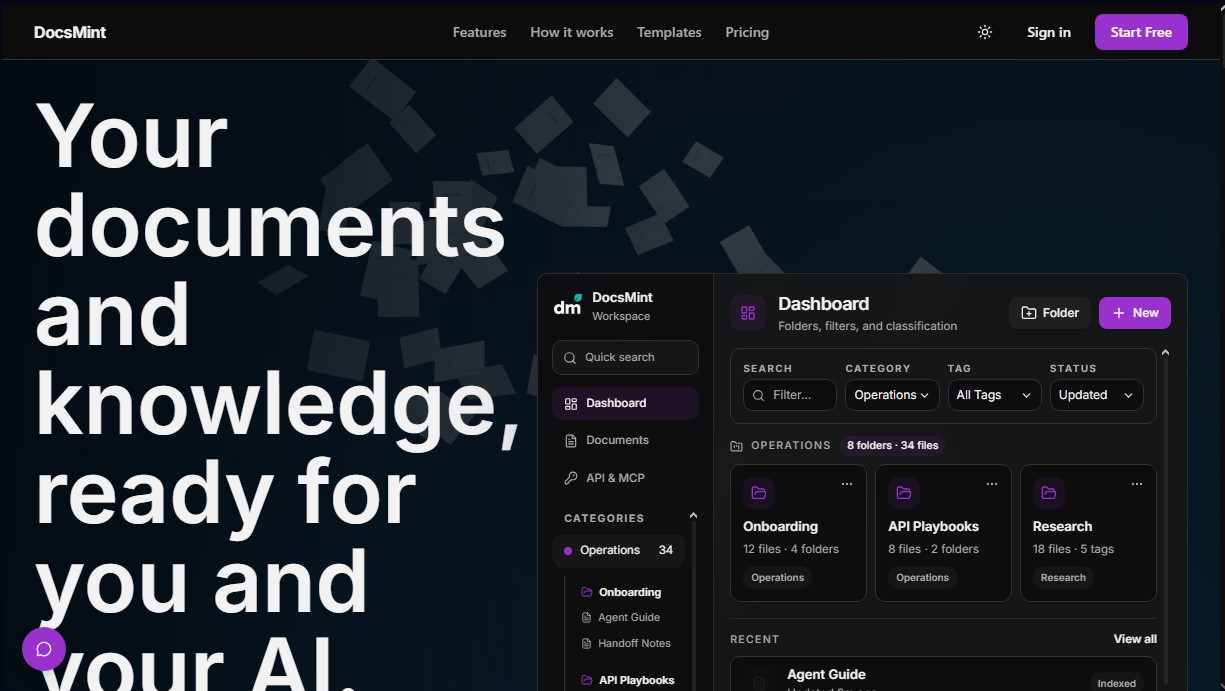Click the purple Dashboard header icon
Screen dimensions: 1225x691
[748, 313]
